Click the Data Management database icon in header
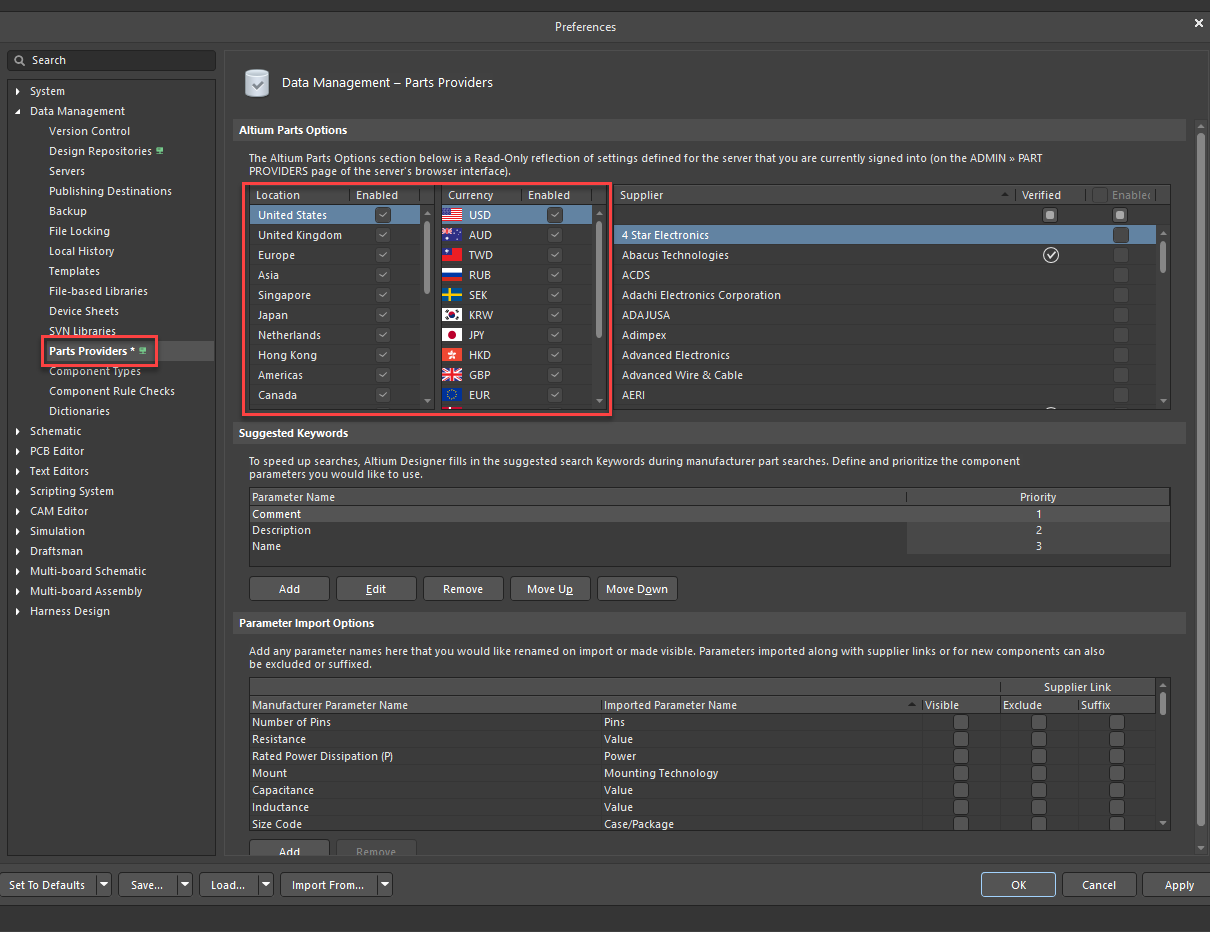Image resolution: width=1210 pixels, height=932 pixels. [257, 83]
